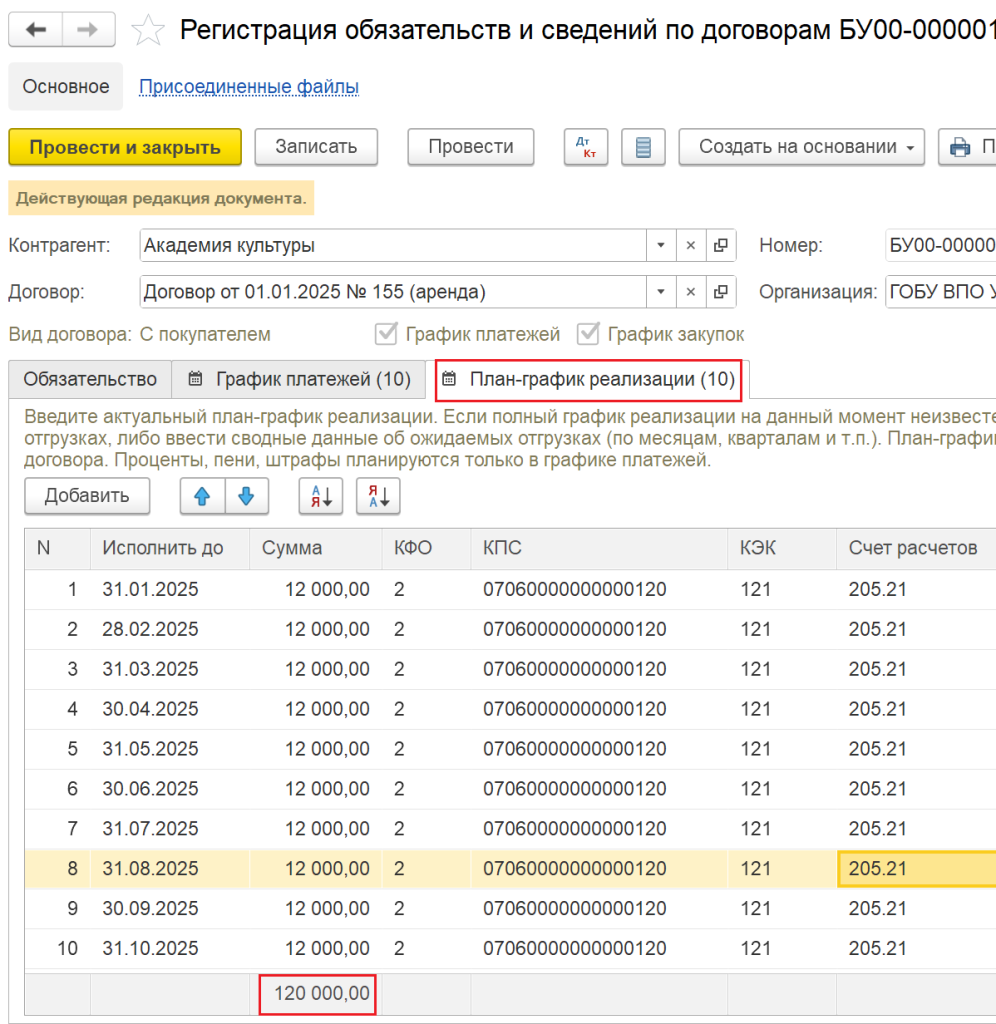Move the selected row down
This screenshot has width=996, height=1024.
click(246, 496)
